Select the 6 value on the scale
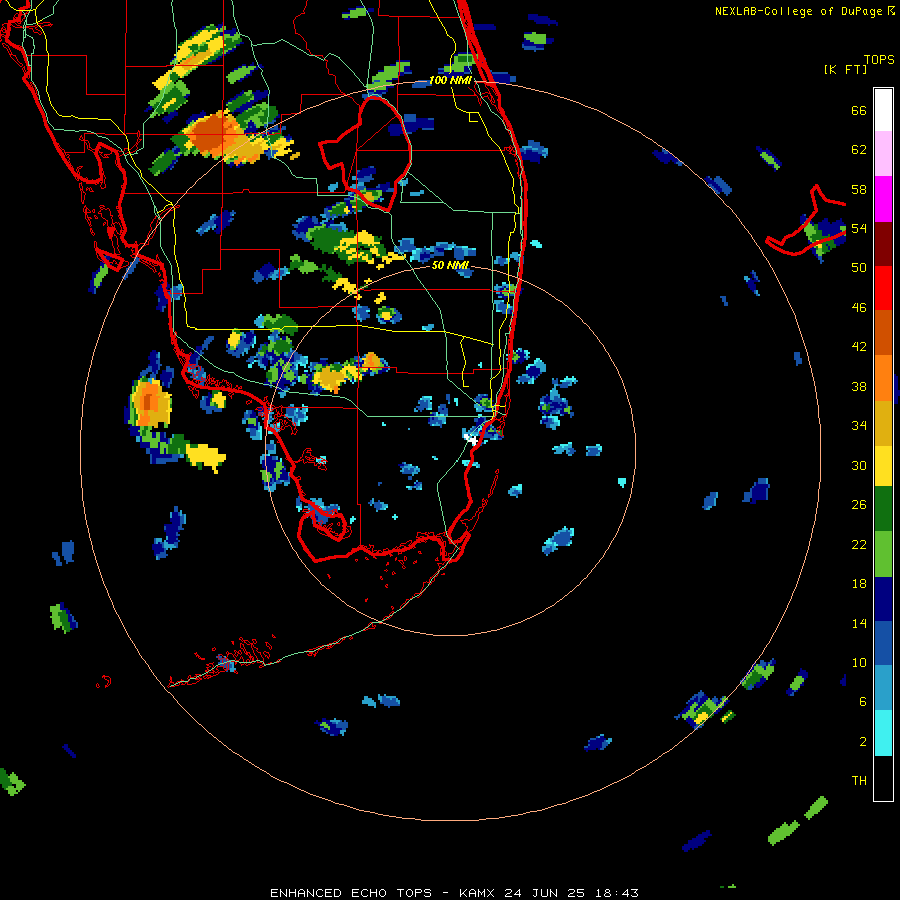 [x=863, y=702]
